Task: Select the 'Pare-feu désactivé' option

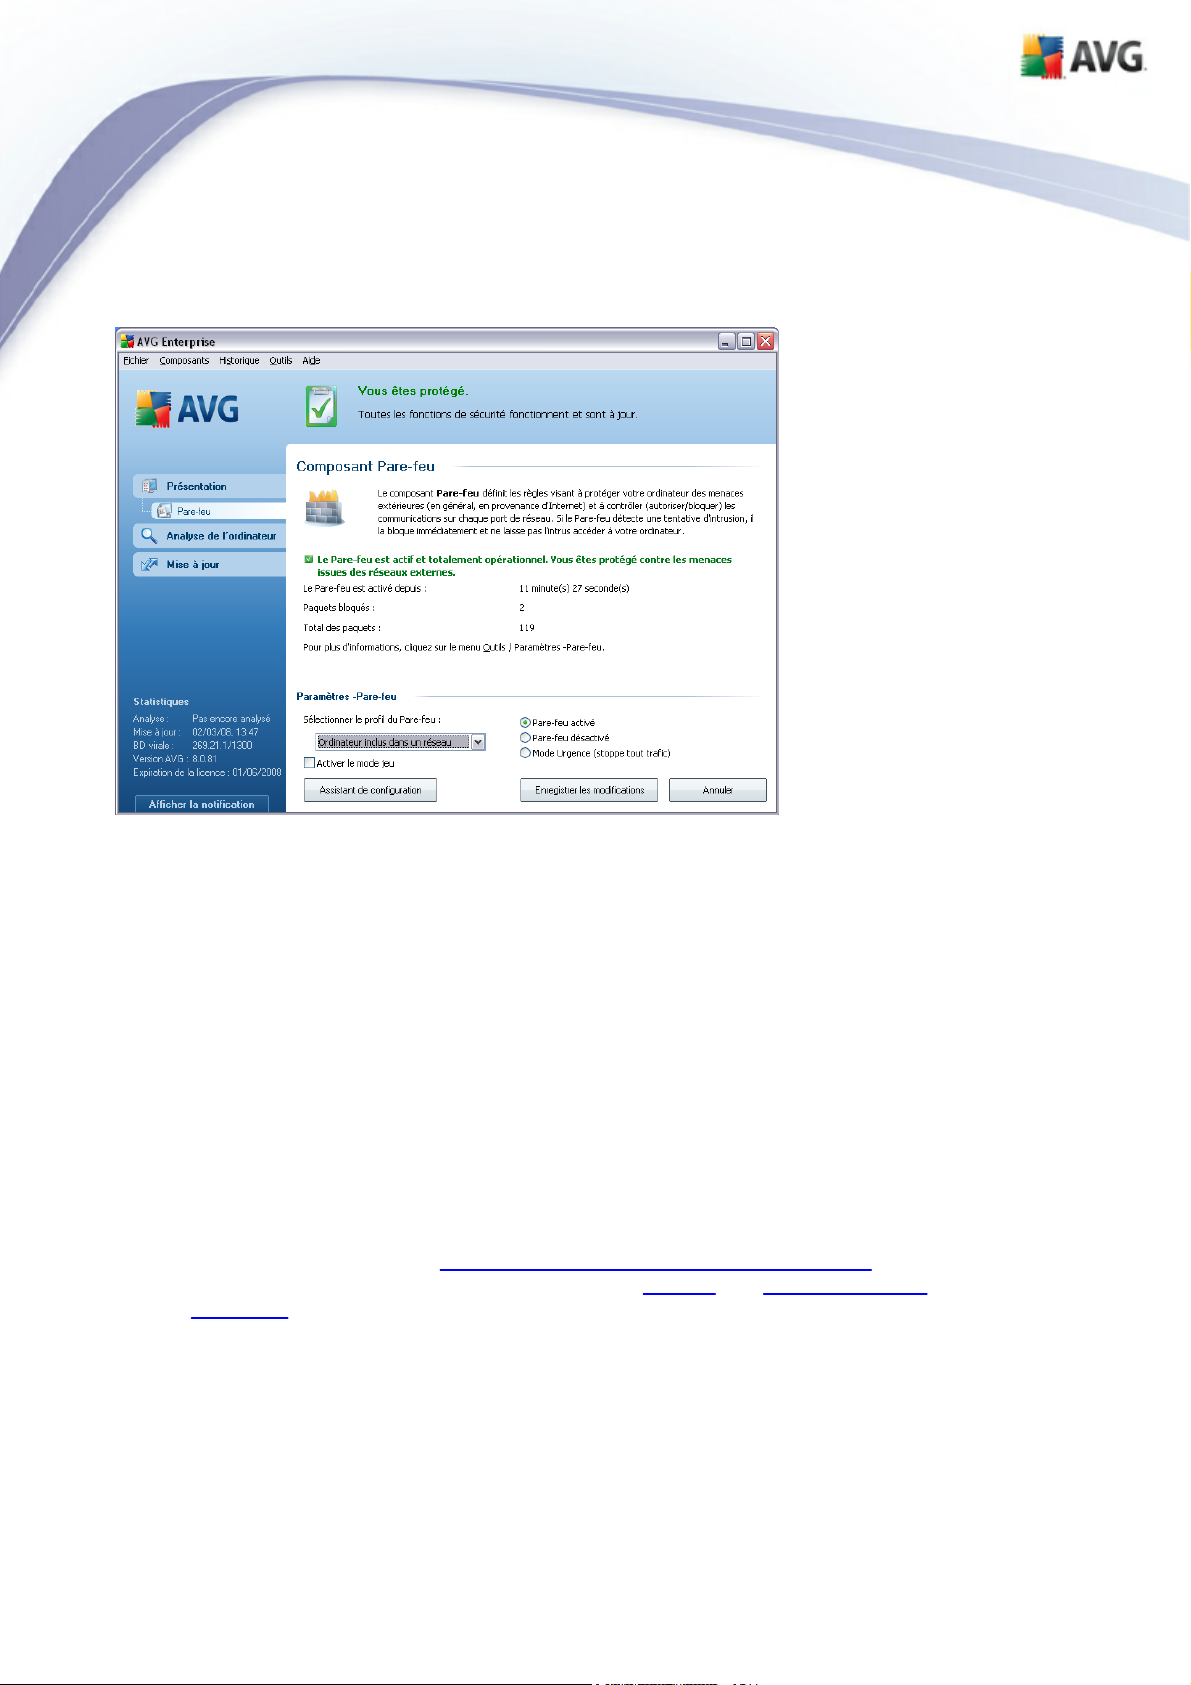Action: tap(525, 738)
